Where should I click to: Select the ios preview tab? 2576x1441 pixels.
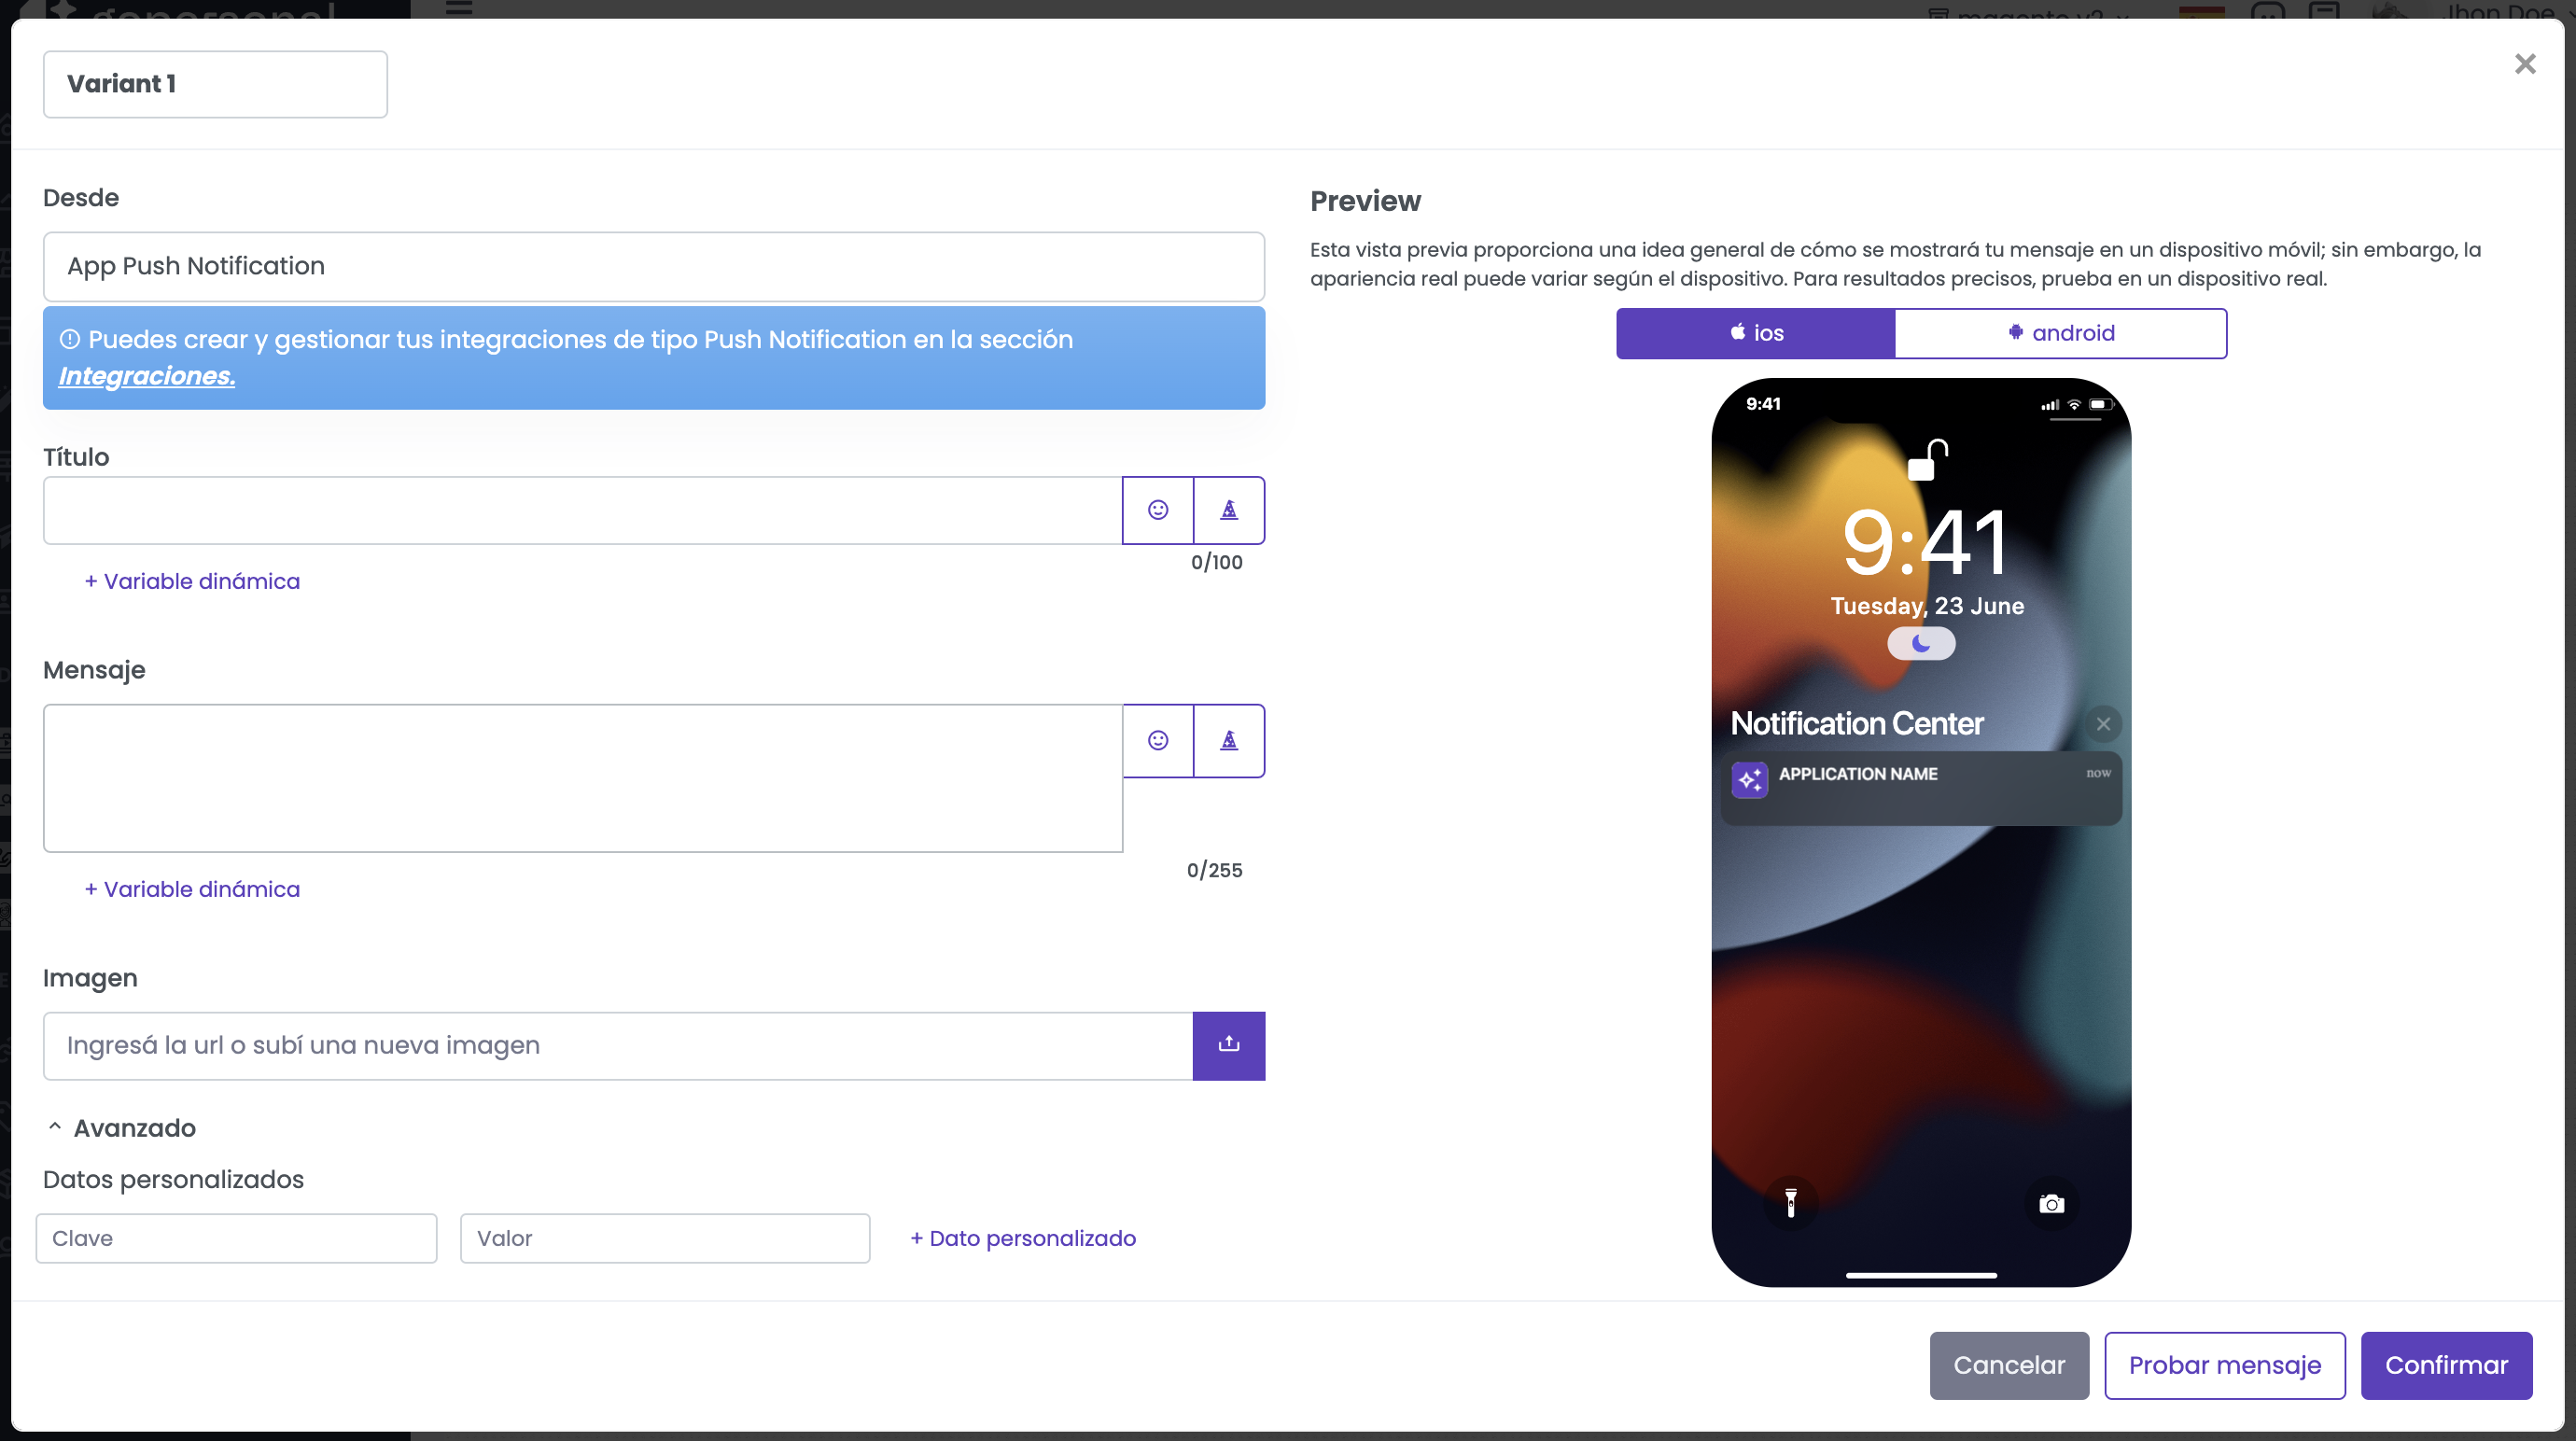(x=1755, y=333)
